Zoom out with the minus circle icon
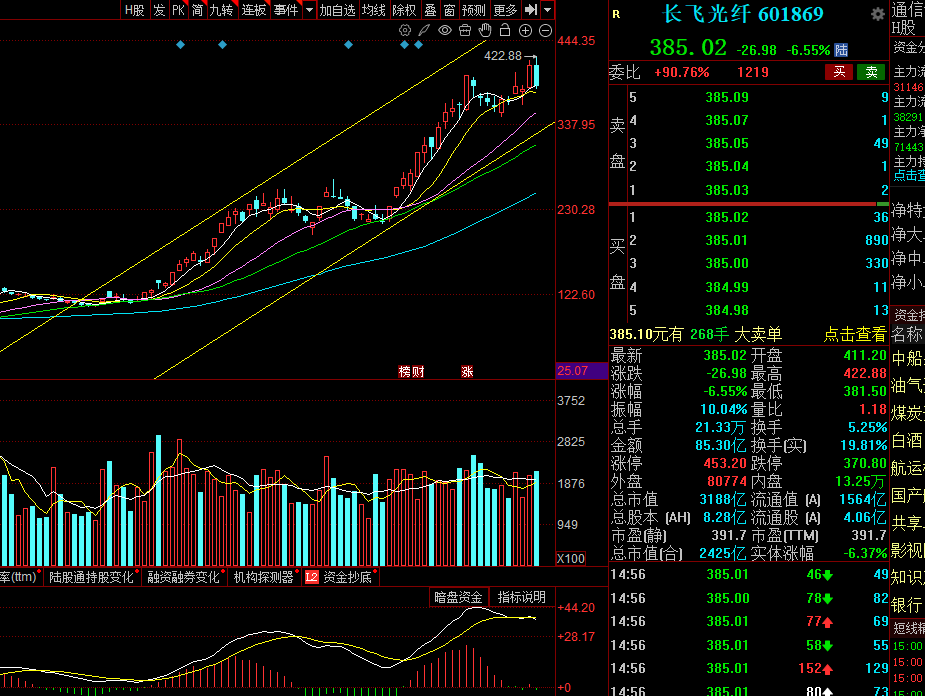This screenshot has width=925, height=696. pos(546,30)
